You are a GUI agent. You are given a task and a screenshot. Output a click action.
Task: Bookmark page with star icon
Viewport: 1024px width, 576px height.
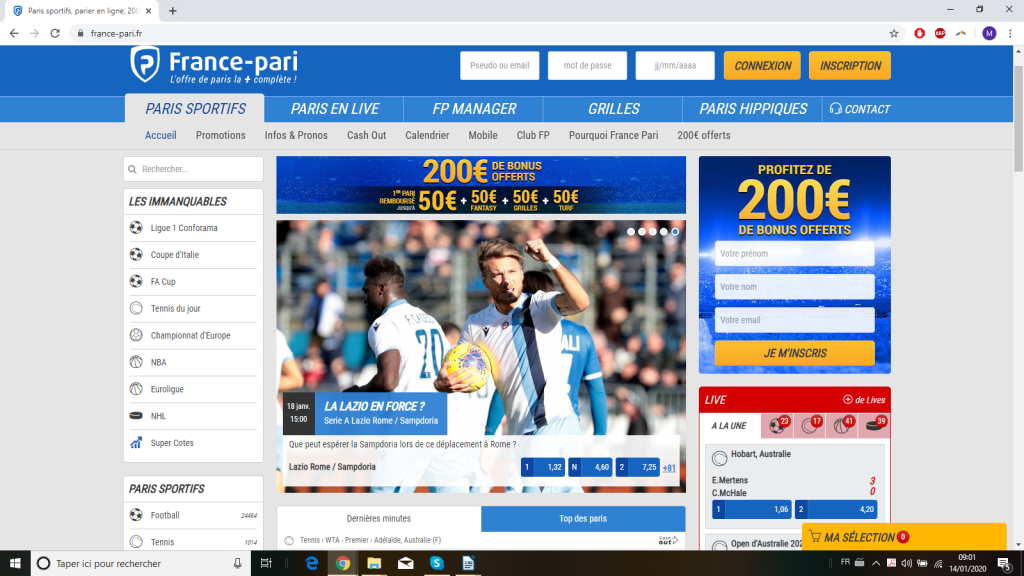point(894,33)
